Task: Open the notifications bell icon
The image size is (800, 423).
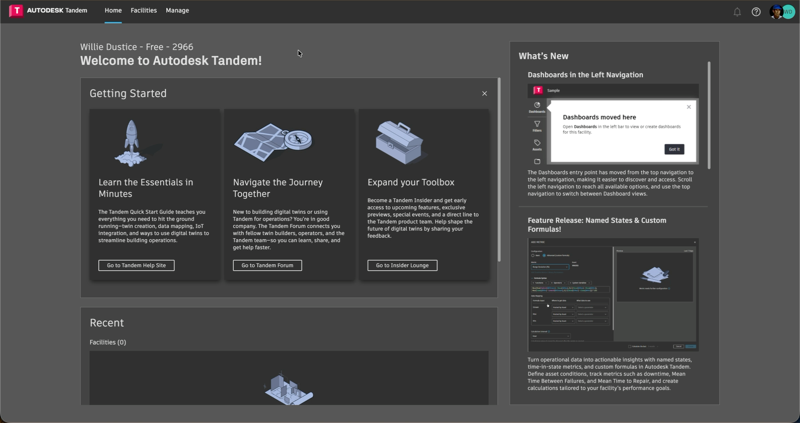Action: click(x=737, y=12)
